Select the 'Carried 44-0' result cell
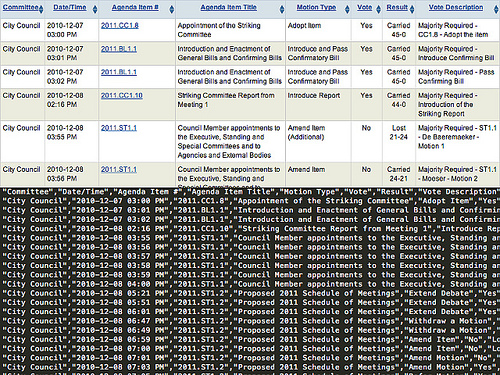500x375 pixels. [x=399, y=104]
